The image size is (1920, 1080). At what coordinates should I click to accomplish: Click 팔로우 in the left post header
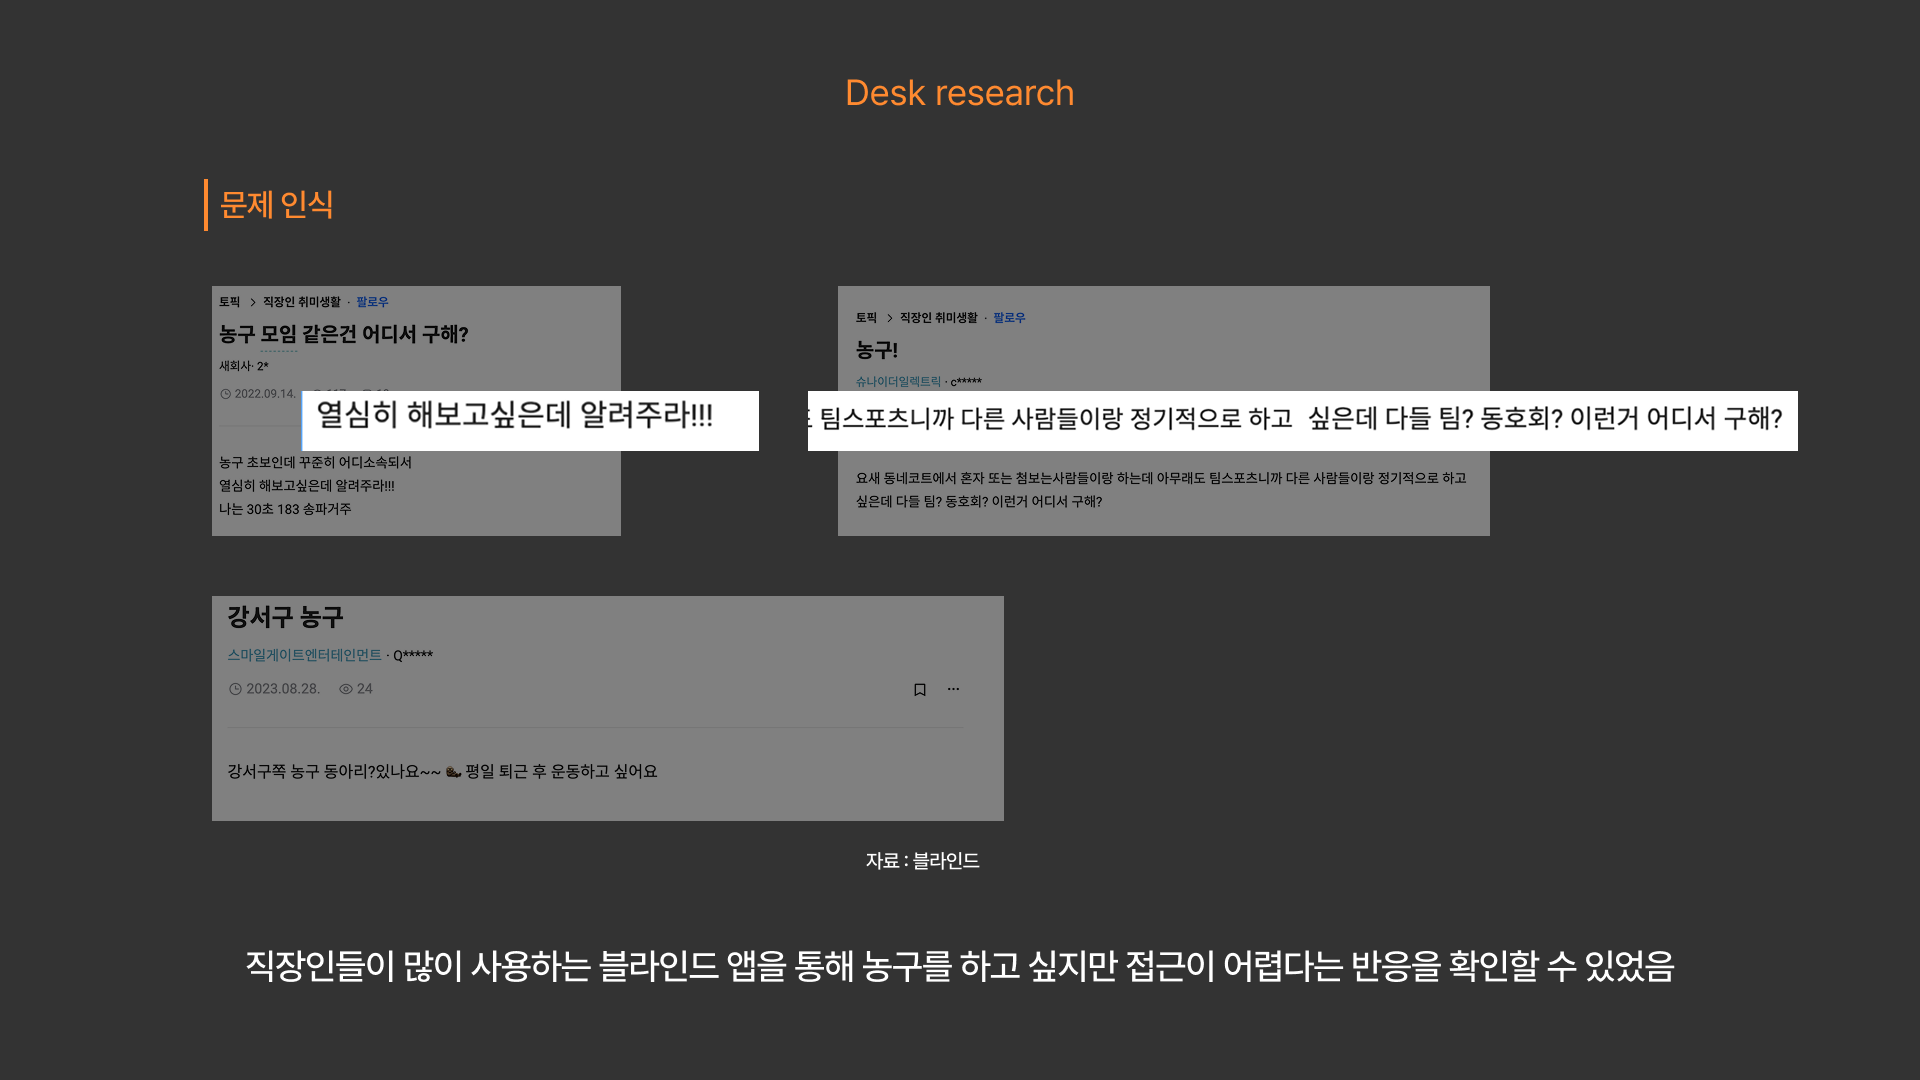[372, 302]
